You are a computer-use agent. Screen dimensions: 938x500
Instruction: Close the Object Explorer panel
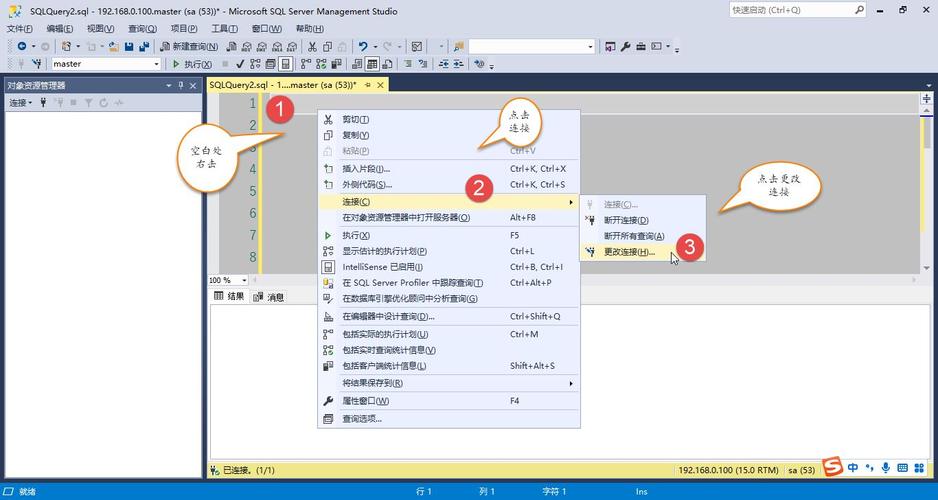[x=193, y=86]
